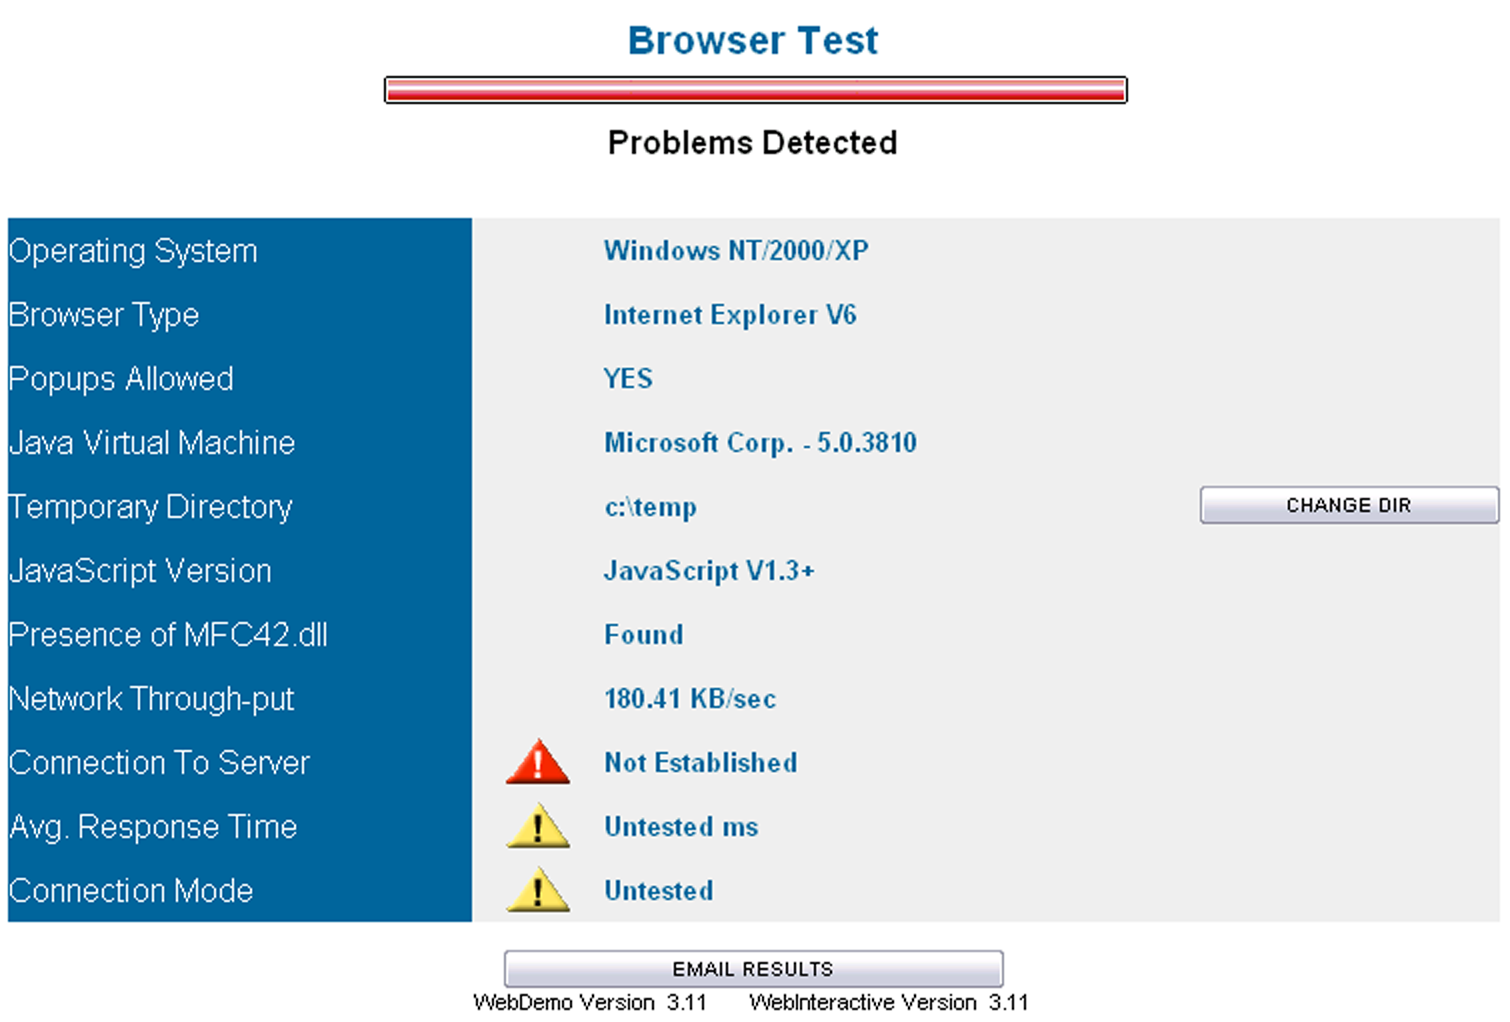Click the WebInteractive Version 3.11 text
Viewport: 1510px width, 1022px height.
[888, 1002]
